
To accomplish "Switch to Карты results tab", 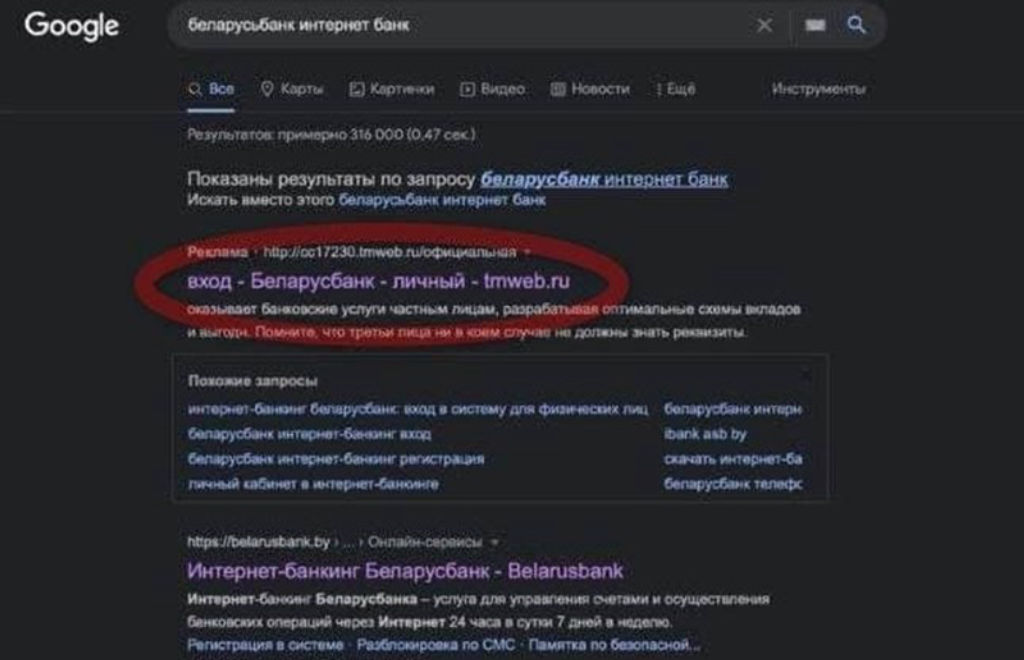I will 292,89.
